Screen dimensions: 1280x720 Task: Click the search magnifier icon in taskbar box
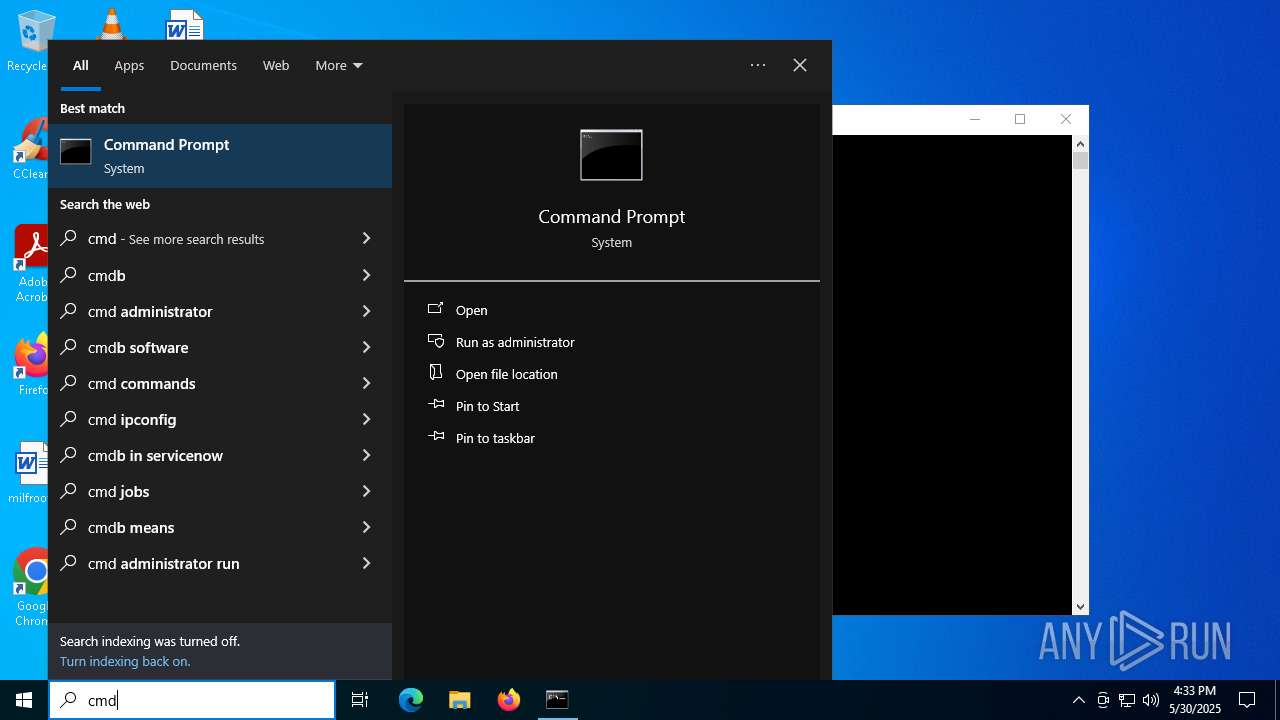click(68, 700)
